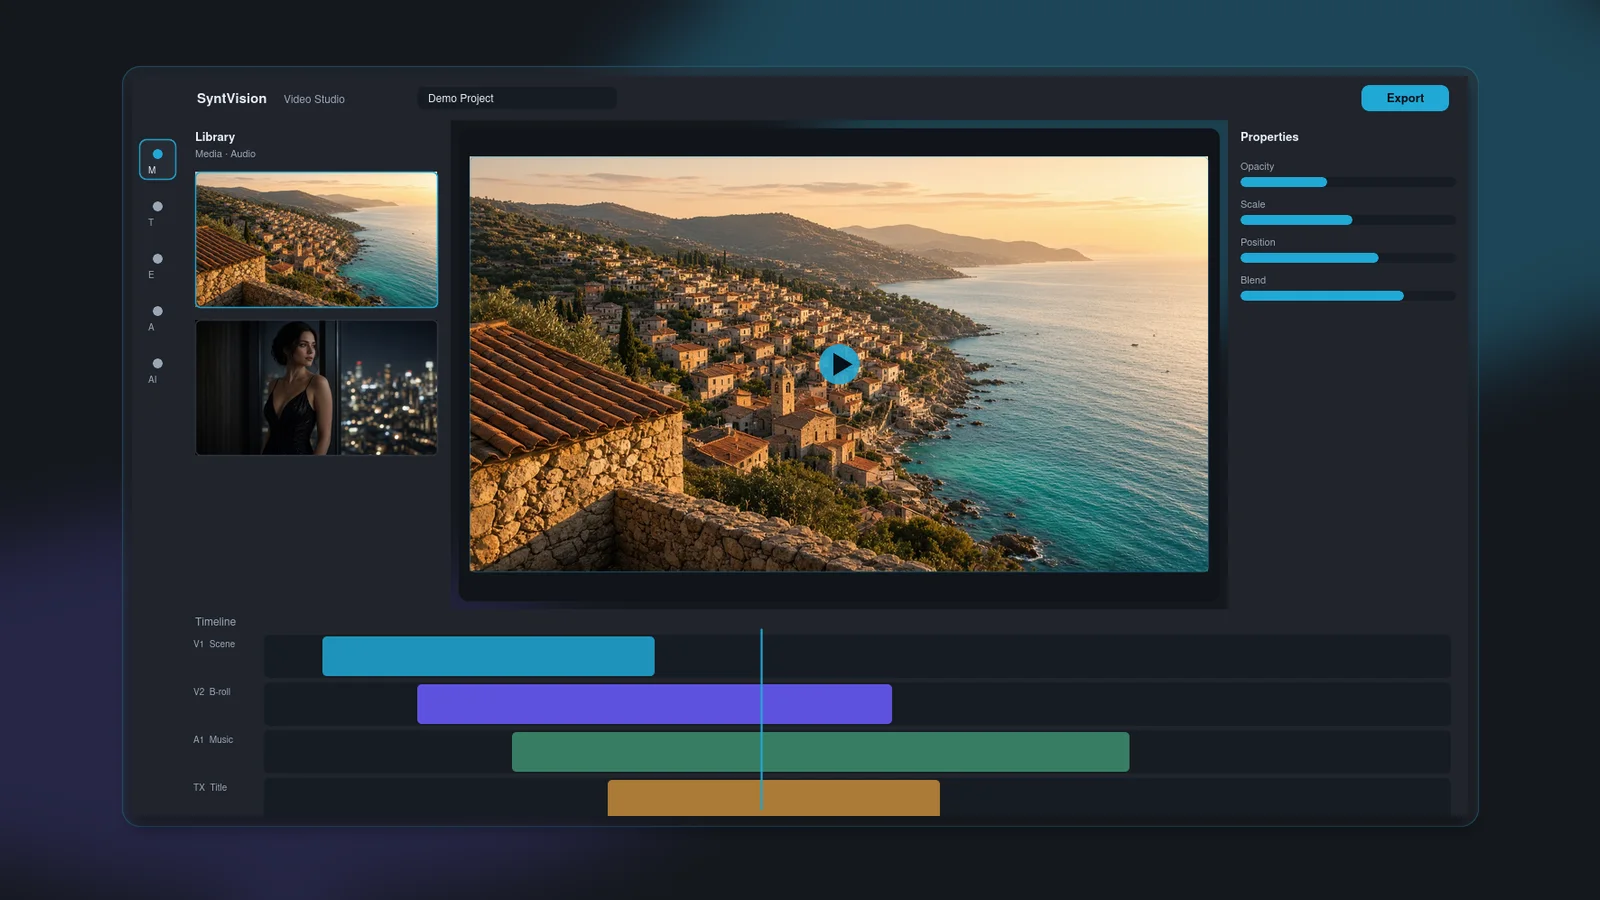Edit the Demo Project name field
The height and width of the screenshot is (900, 1600).
(516, 98)
